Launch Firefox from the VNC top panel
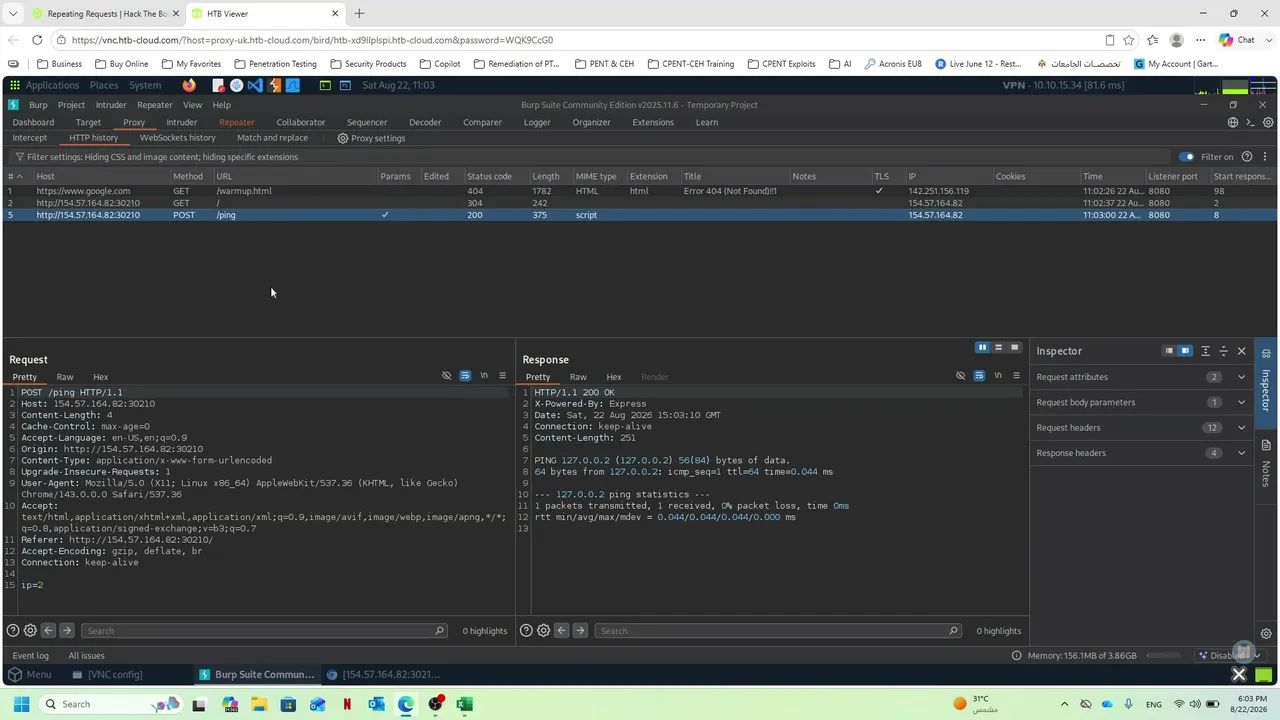This screenshot has height=720, width=1280. (189, 85)
